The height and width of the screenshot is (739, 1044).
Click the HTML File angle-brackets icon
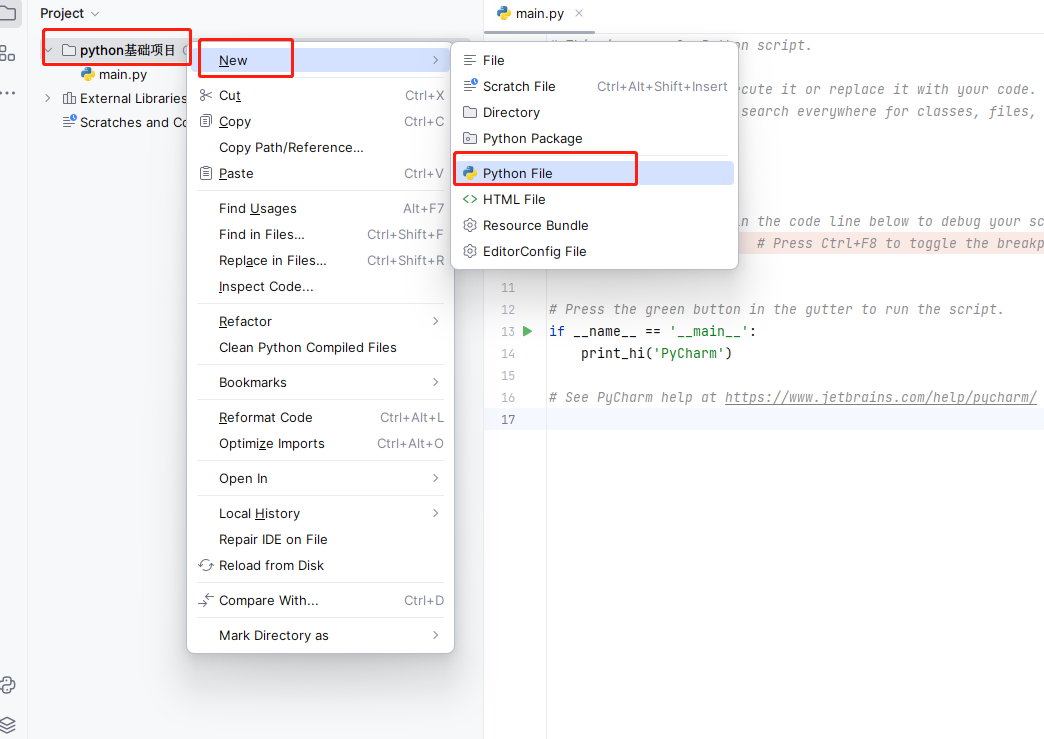pyautogui.click(x=470, y=199)
